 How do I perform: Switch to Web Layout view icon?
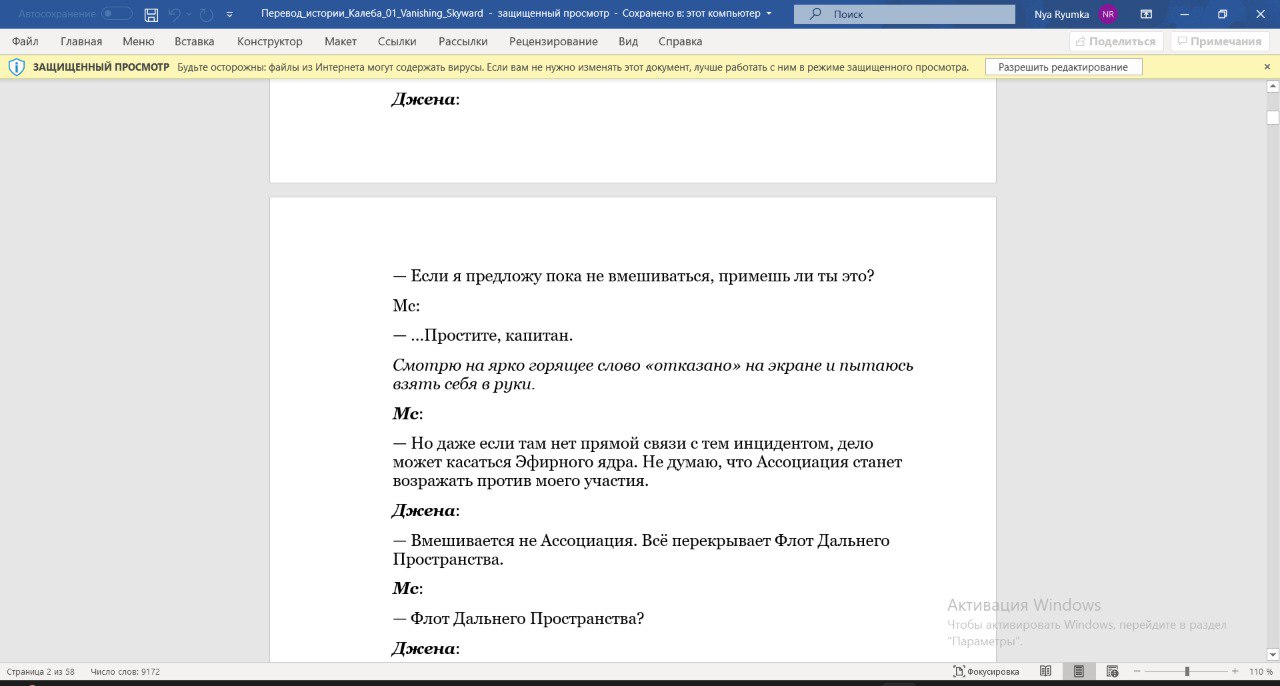1112,672
